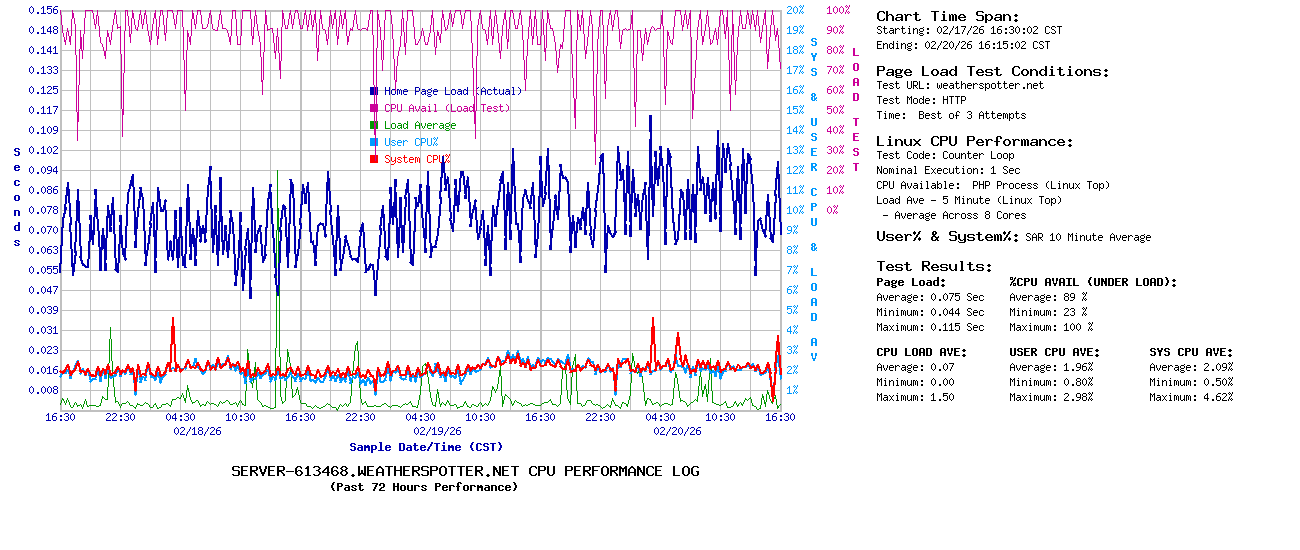Click the Test Results heading
Viewport: 1300px width, 550px height.
tap(934, 266)
